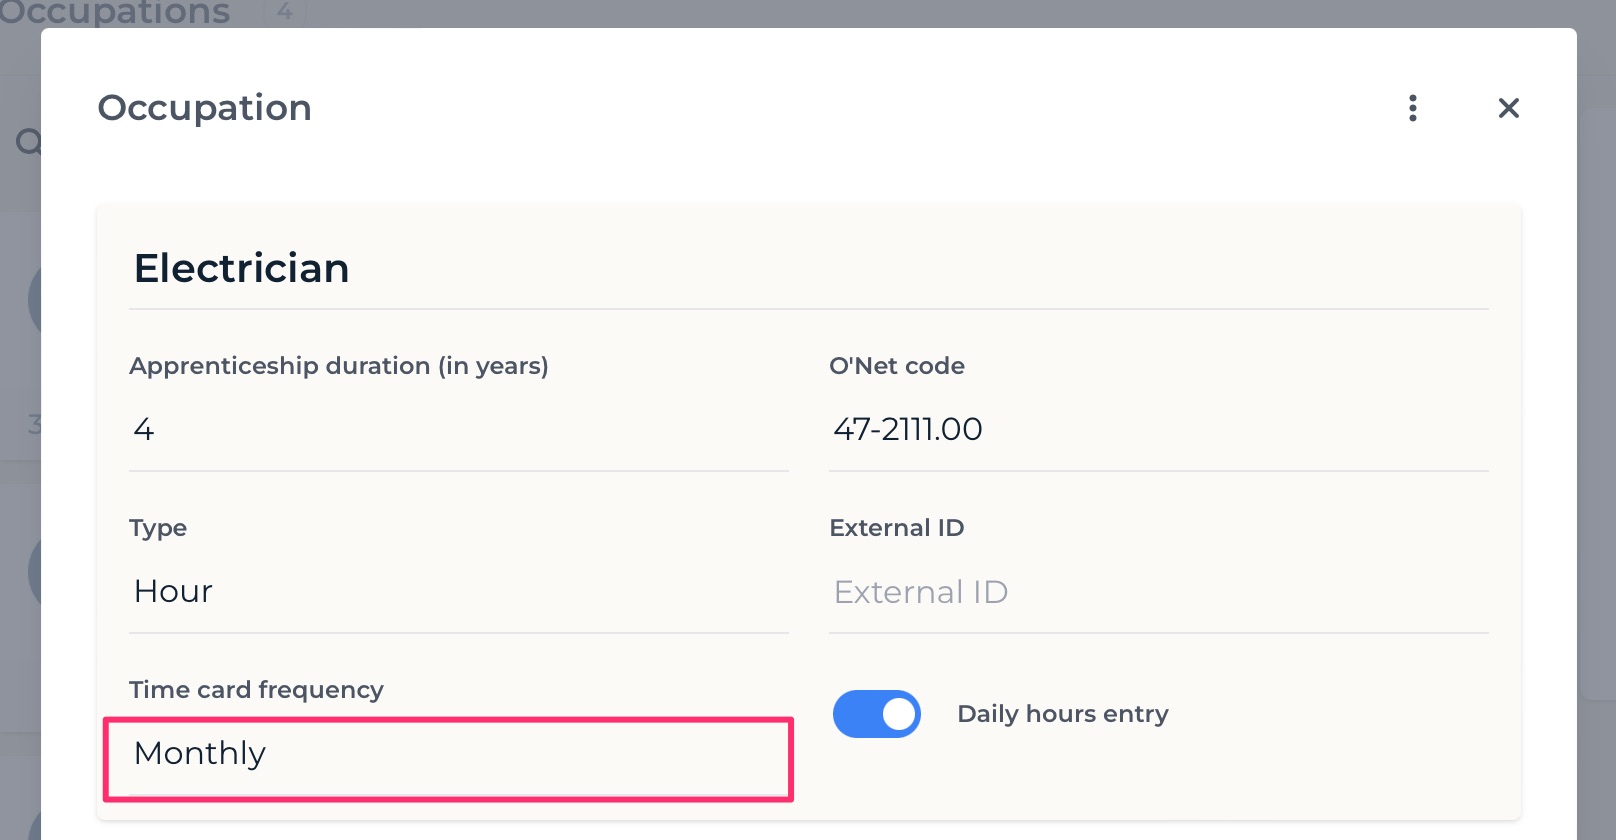Open the three-dot more options menu
The height and width of the screenshot is (840, 1616).
(x=1412, y=108)
